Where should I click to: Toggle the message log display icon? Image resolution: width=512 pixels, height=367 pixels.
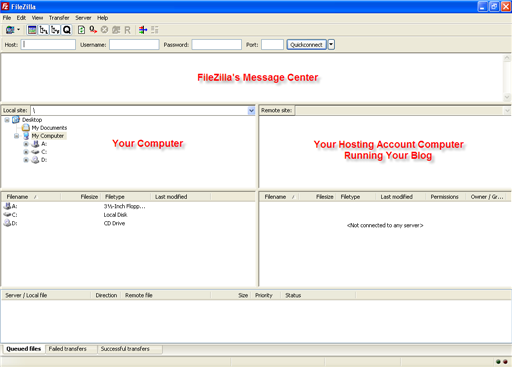point(32,30)
